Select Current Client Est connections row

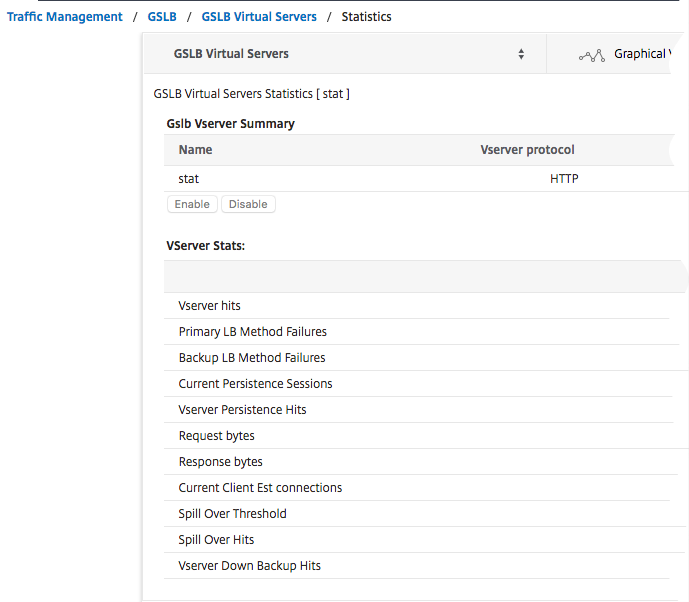pos(417,487)
